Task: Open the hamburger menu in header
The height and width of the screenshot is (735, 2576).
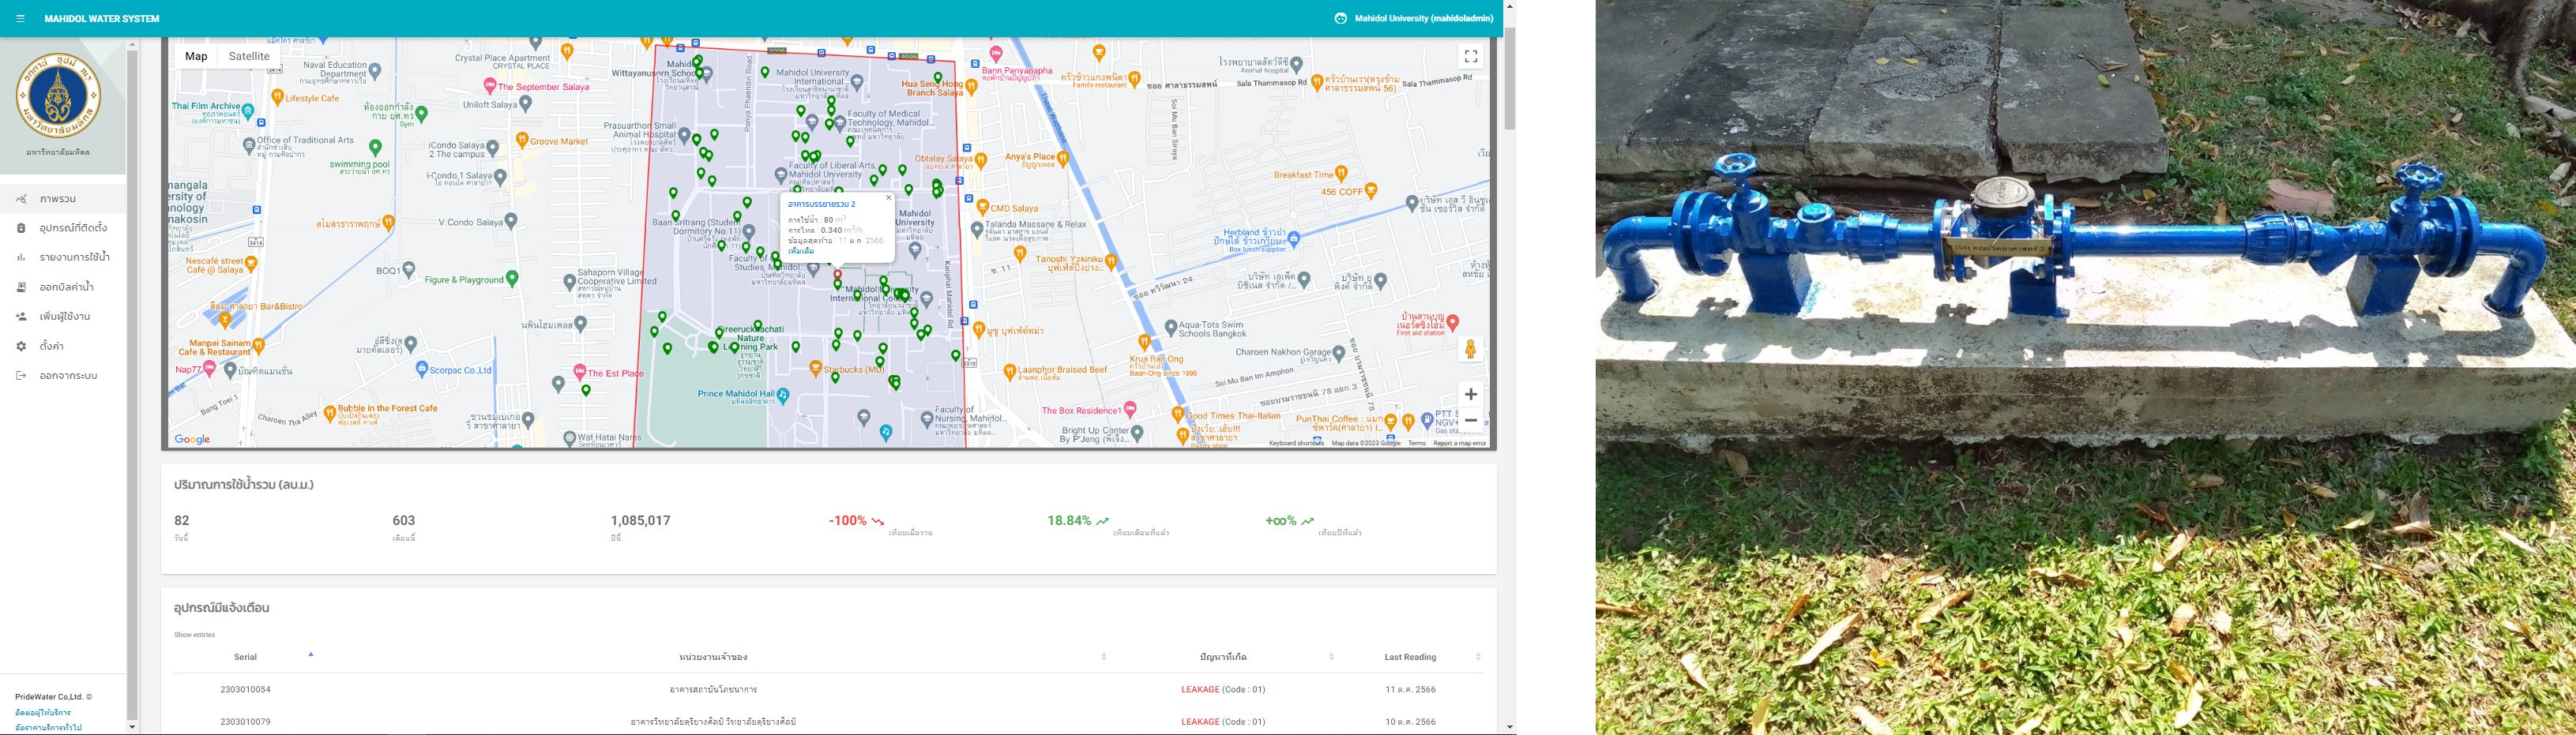Action: click(20, 19)
